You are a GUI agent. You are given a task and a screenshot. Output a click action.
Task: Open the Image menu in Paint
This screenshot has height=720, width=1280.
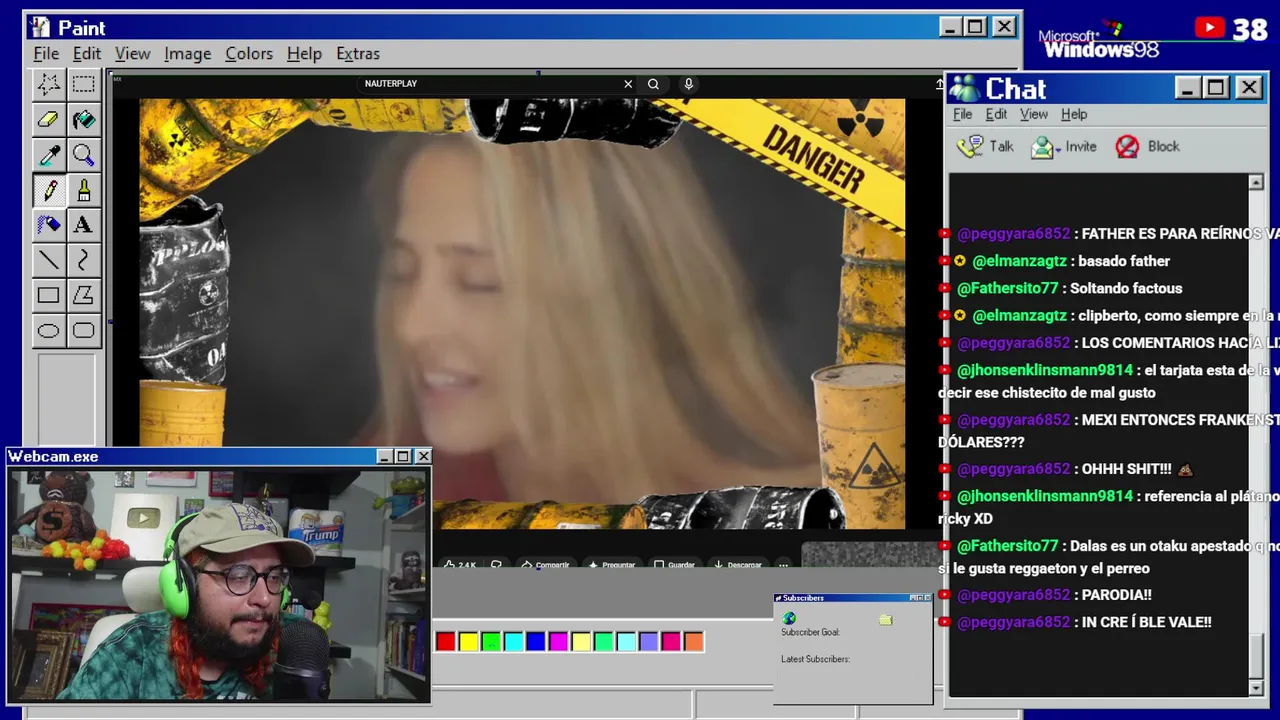click(188, 54)
